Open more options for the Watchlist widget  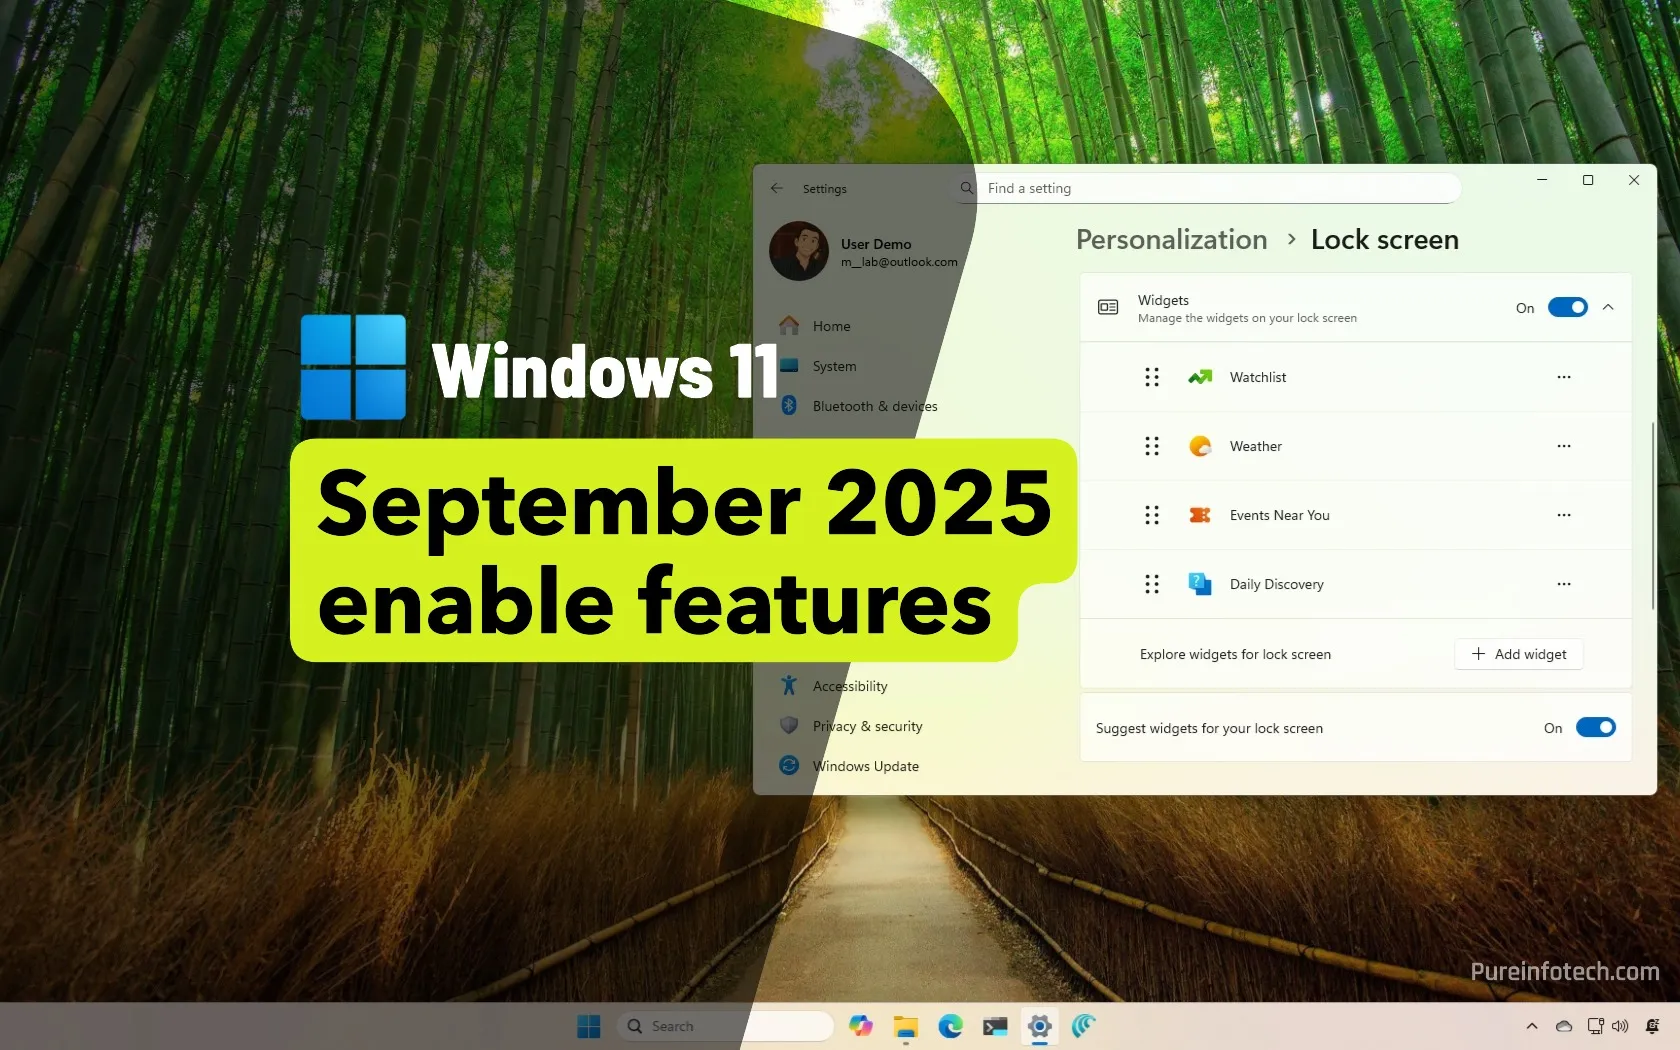(x=1564, y=377)
